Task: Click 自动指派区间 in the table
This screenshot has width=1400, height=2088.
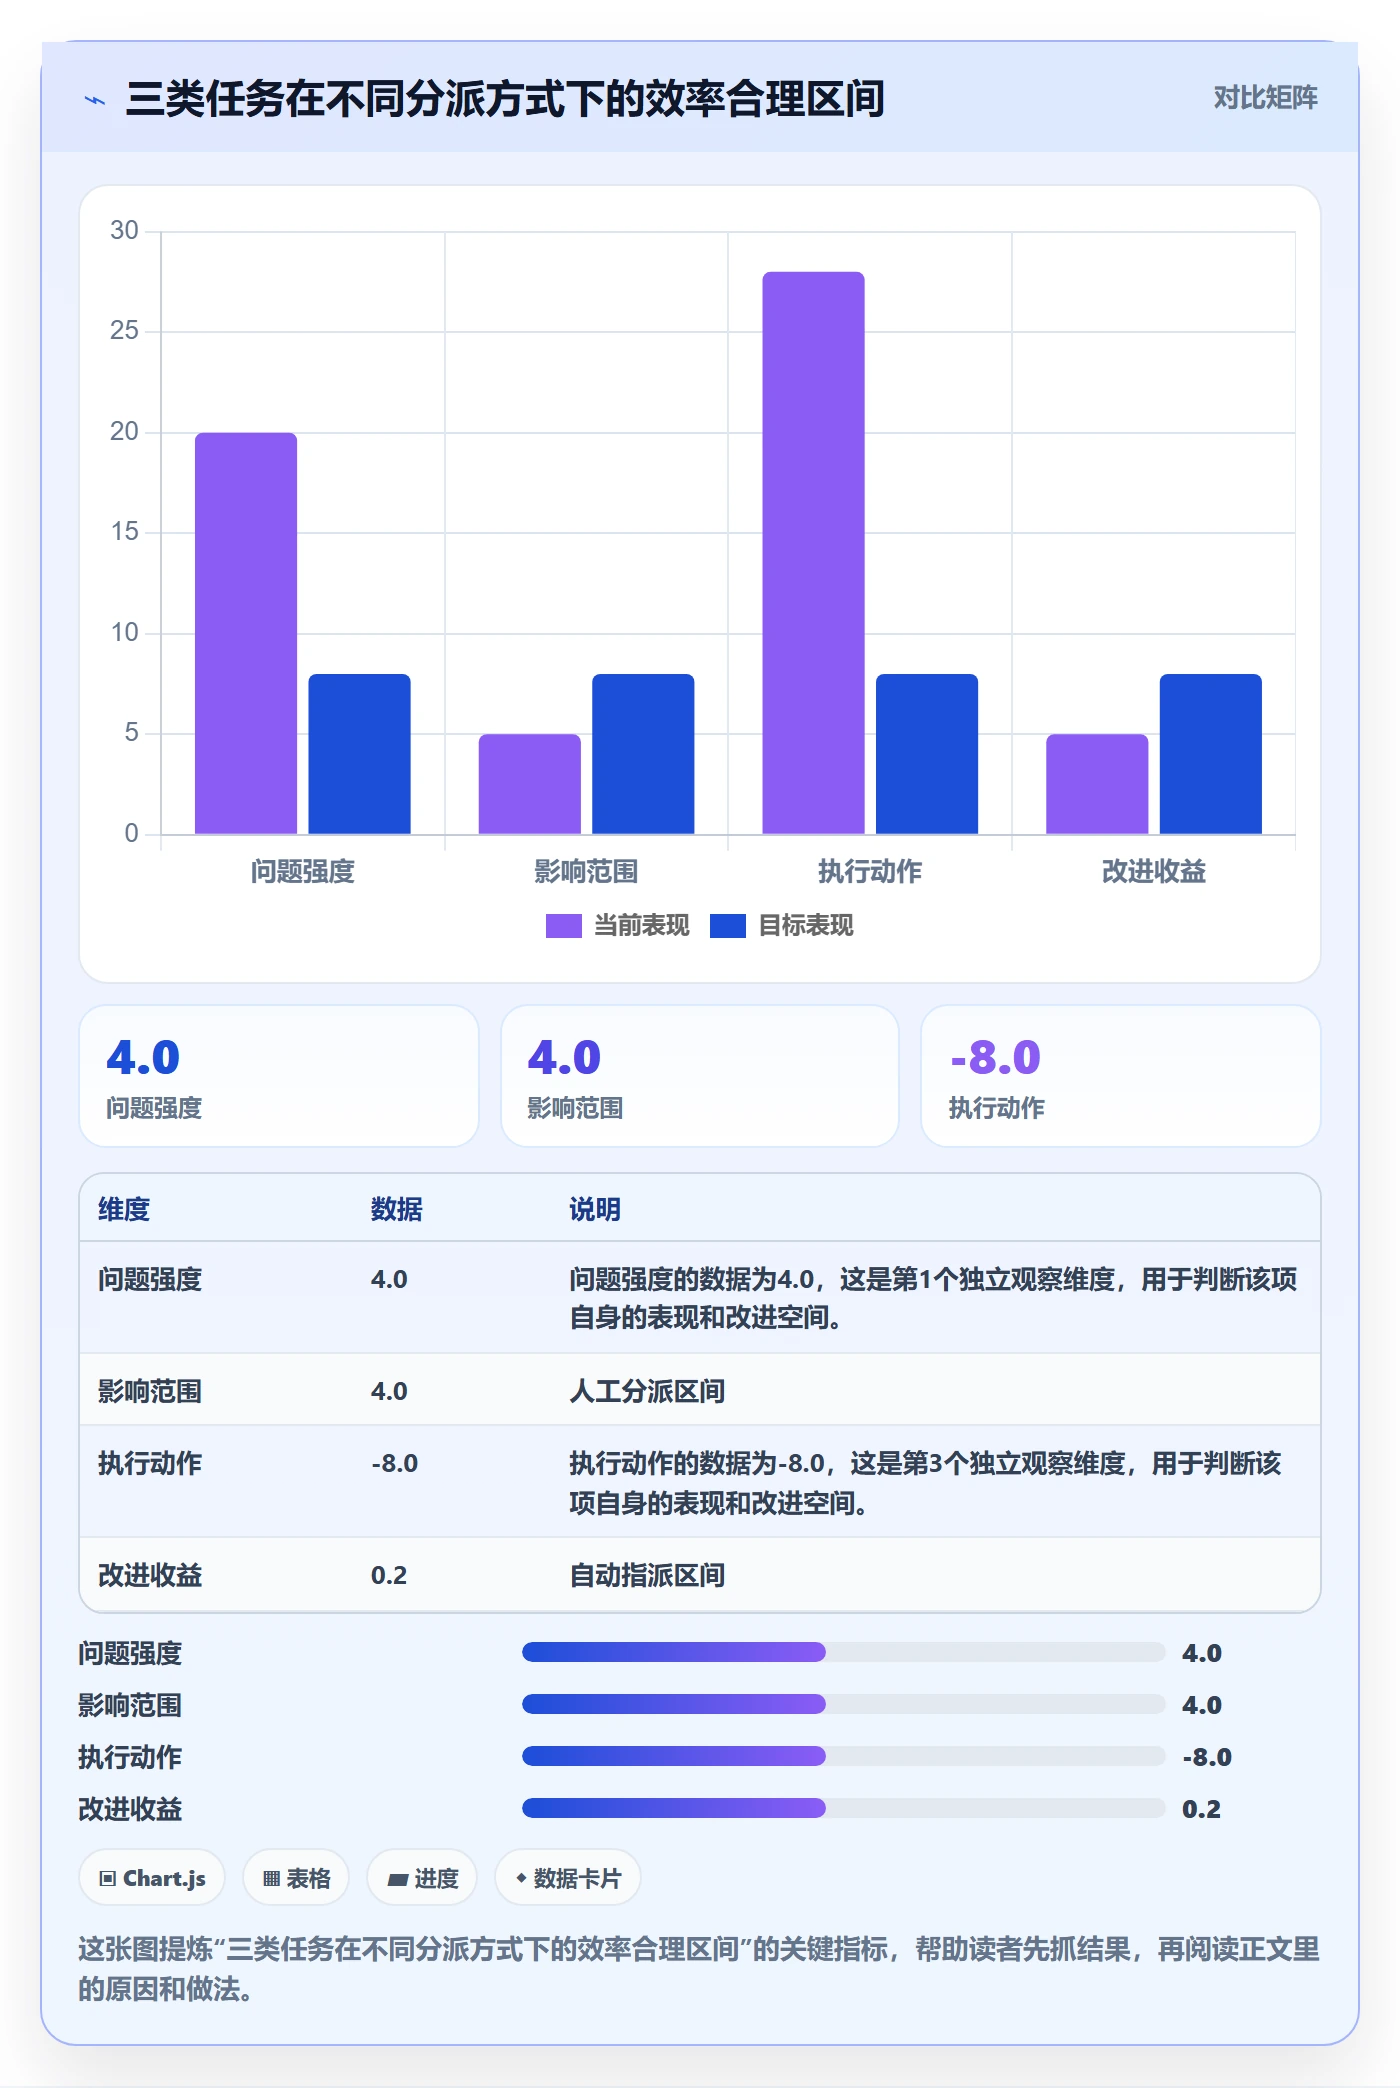Action: pyautogui.click(x=647, y=1575)
